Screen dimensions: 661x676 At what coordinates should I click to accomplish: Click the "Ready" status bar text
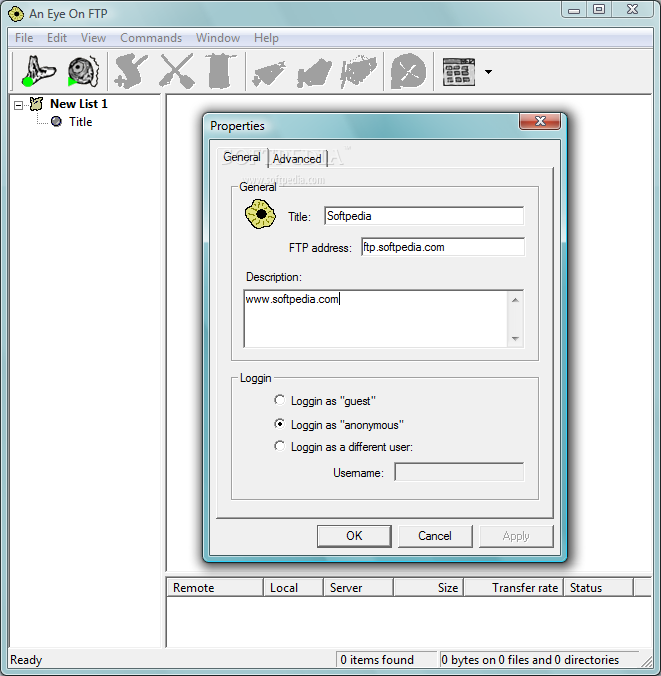(x=26, y=660)
